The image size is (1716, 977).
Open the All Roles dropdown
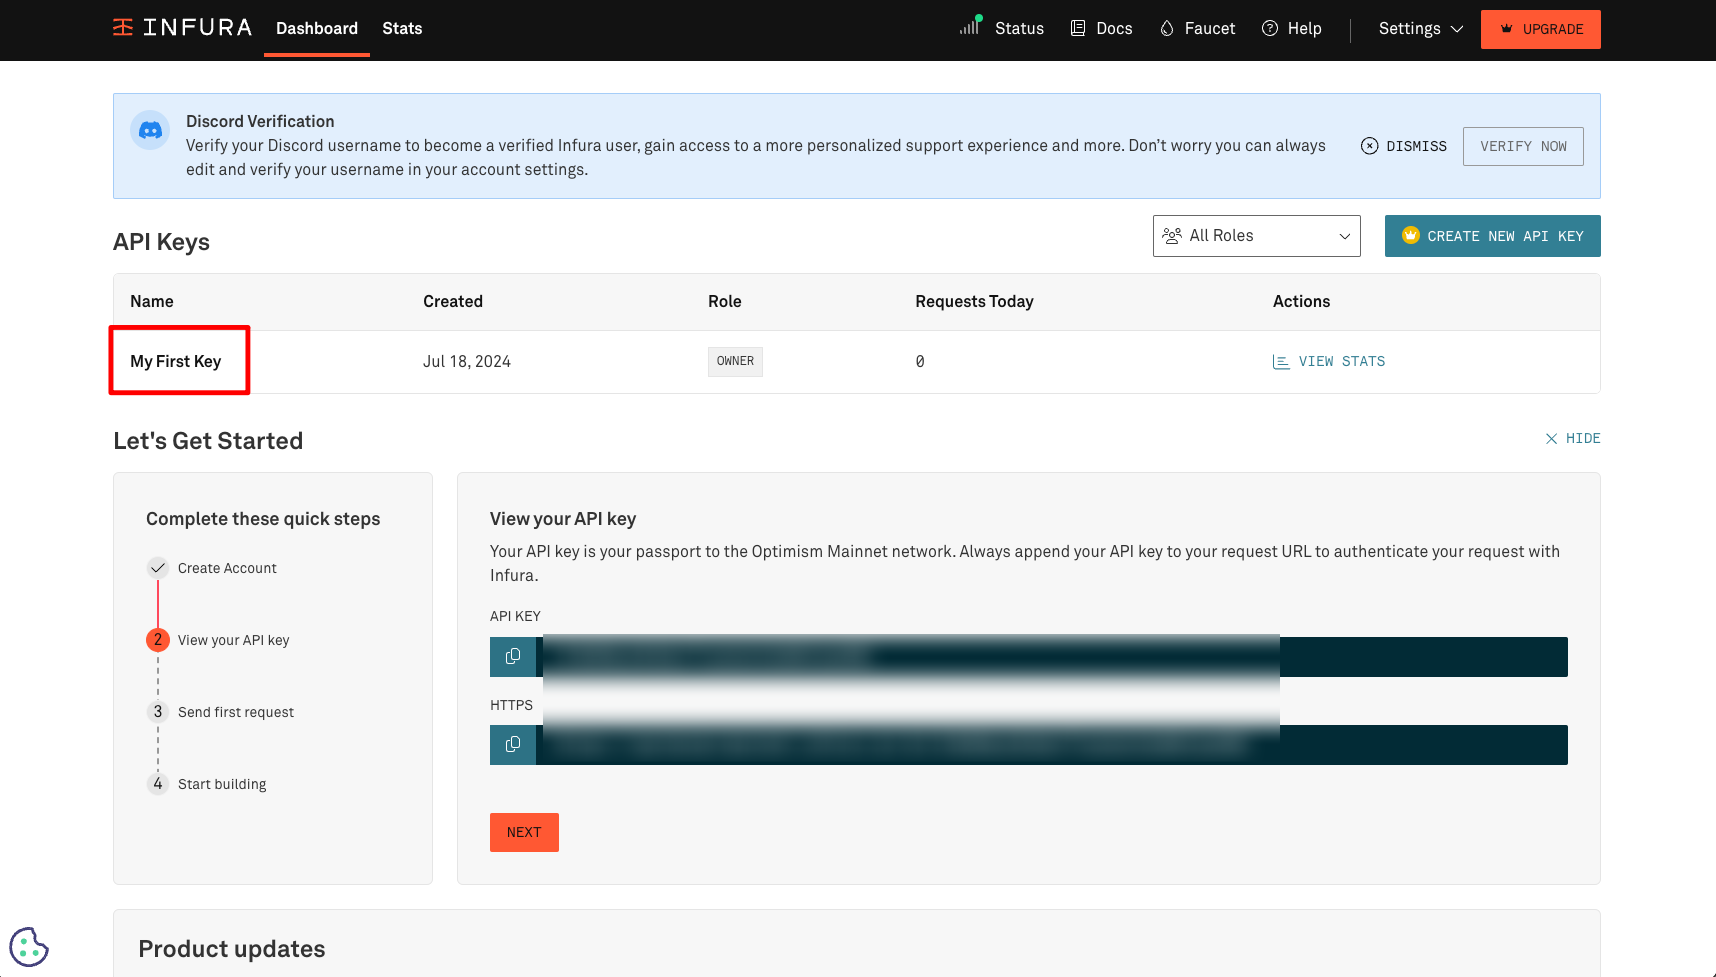tap(1257, 236)
